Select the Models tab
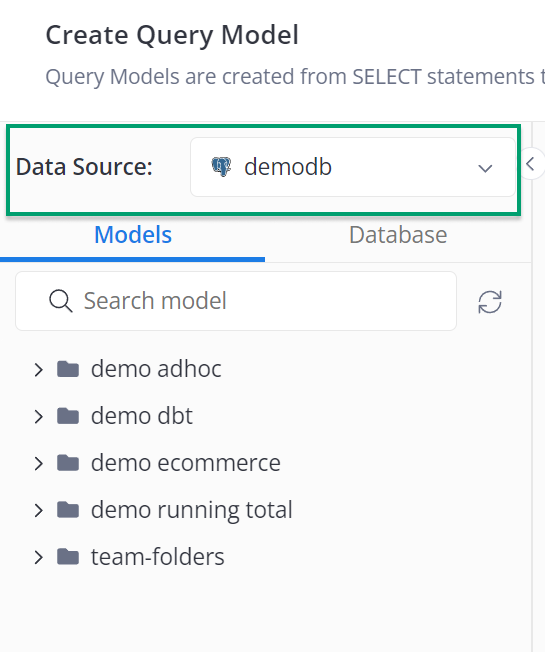Image resolution: width=545 pixels, height=652 pixels. tap(133, 235)
